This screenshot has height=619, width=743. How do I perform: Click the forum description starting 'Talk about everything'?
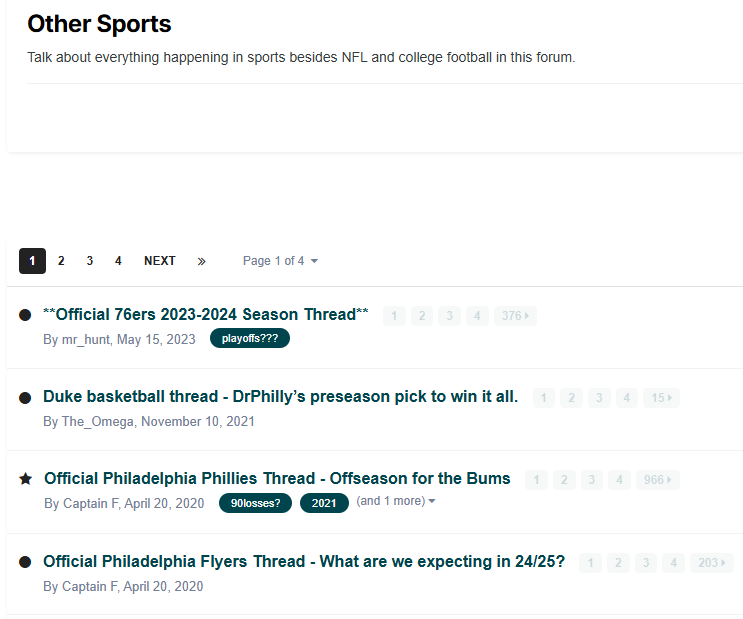pos(301,57)
